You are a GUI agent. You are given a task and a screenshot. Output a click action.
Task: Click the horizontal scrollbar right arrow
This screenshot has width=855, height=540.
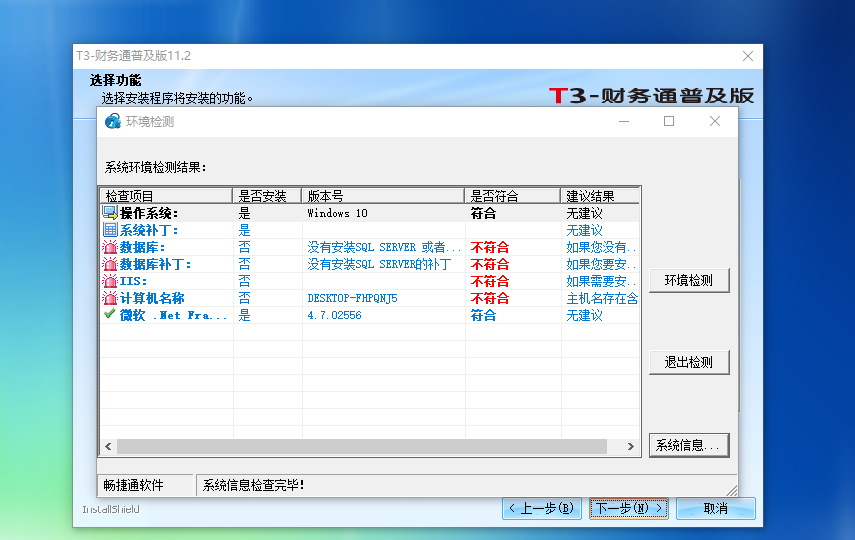point(631,446)
